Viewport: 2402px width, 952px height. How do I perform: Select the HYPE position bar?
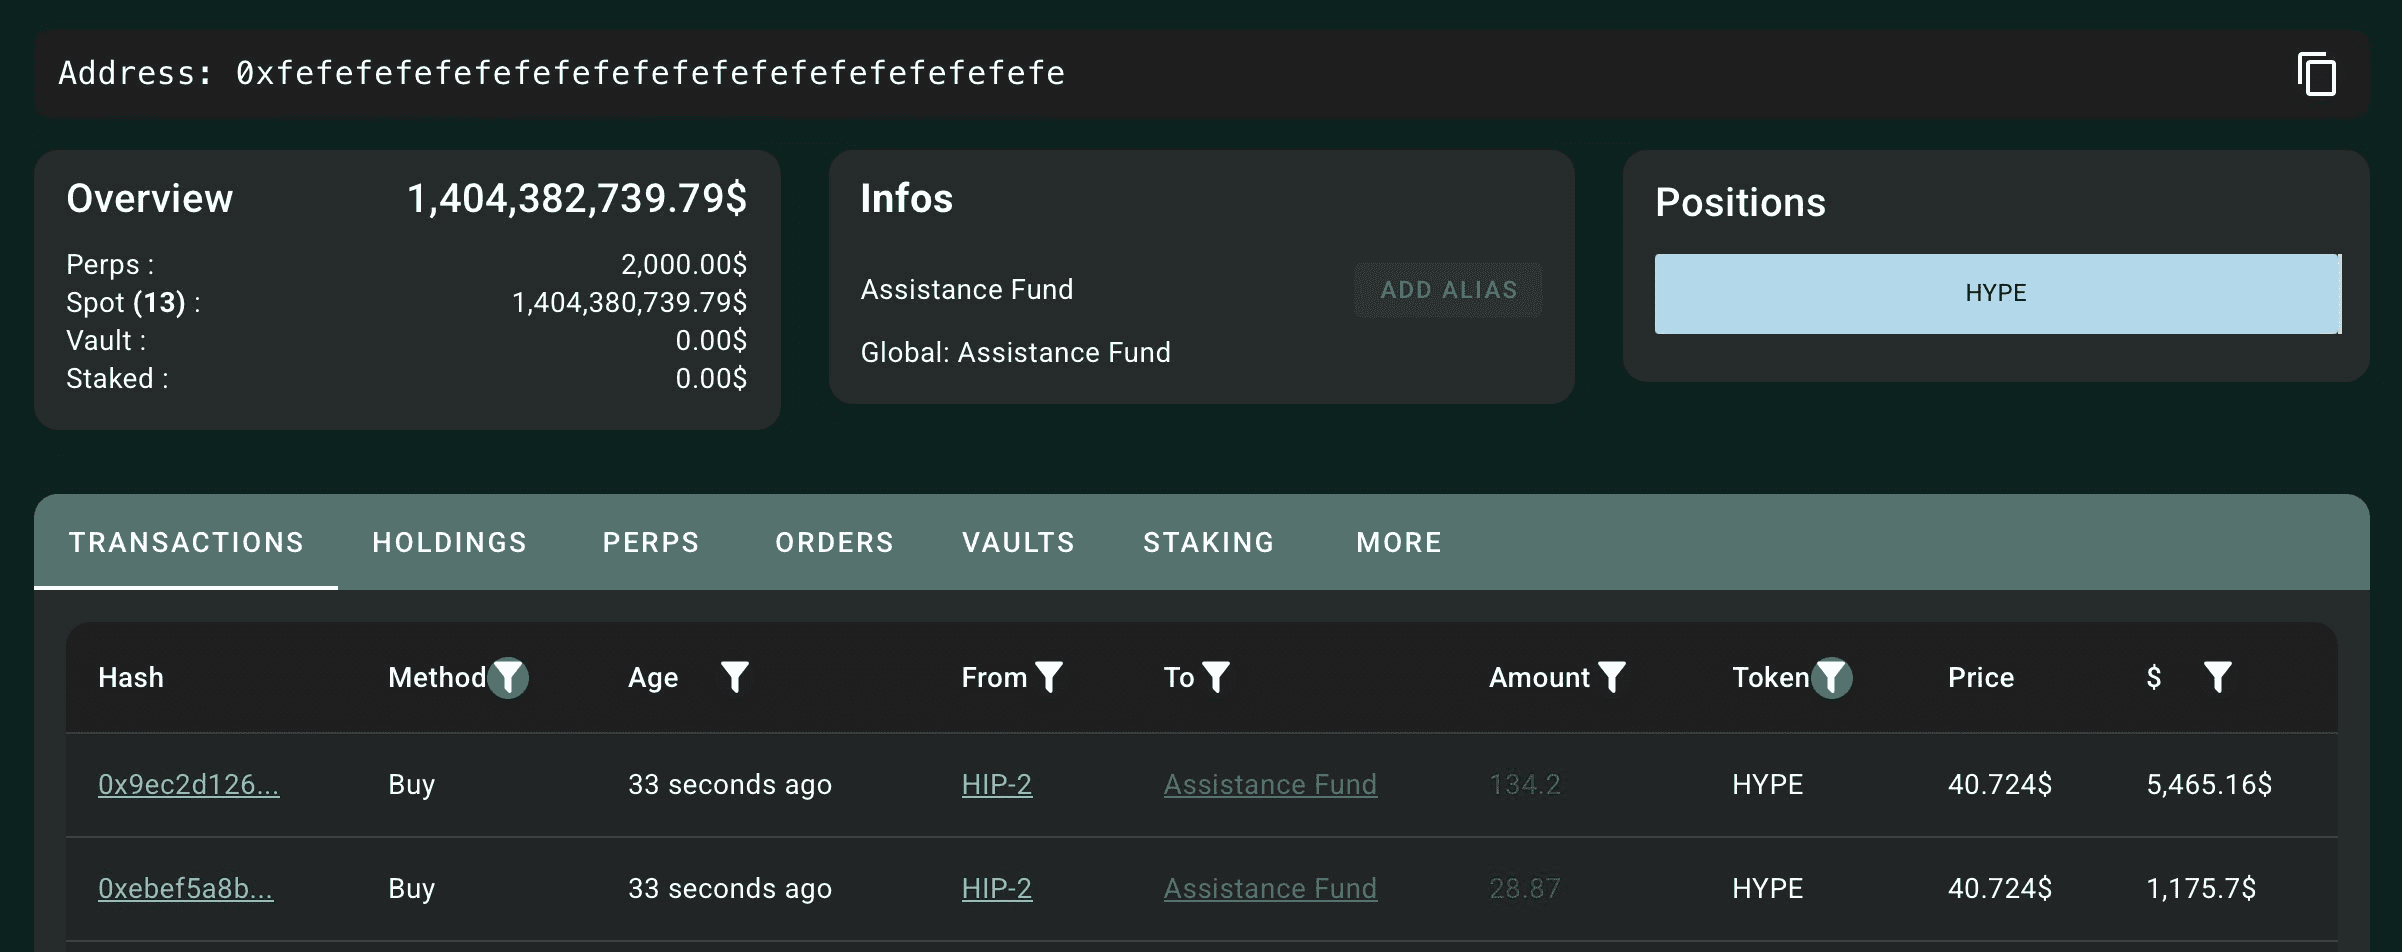click(x=1997, y=293)
